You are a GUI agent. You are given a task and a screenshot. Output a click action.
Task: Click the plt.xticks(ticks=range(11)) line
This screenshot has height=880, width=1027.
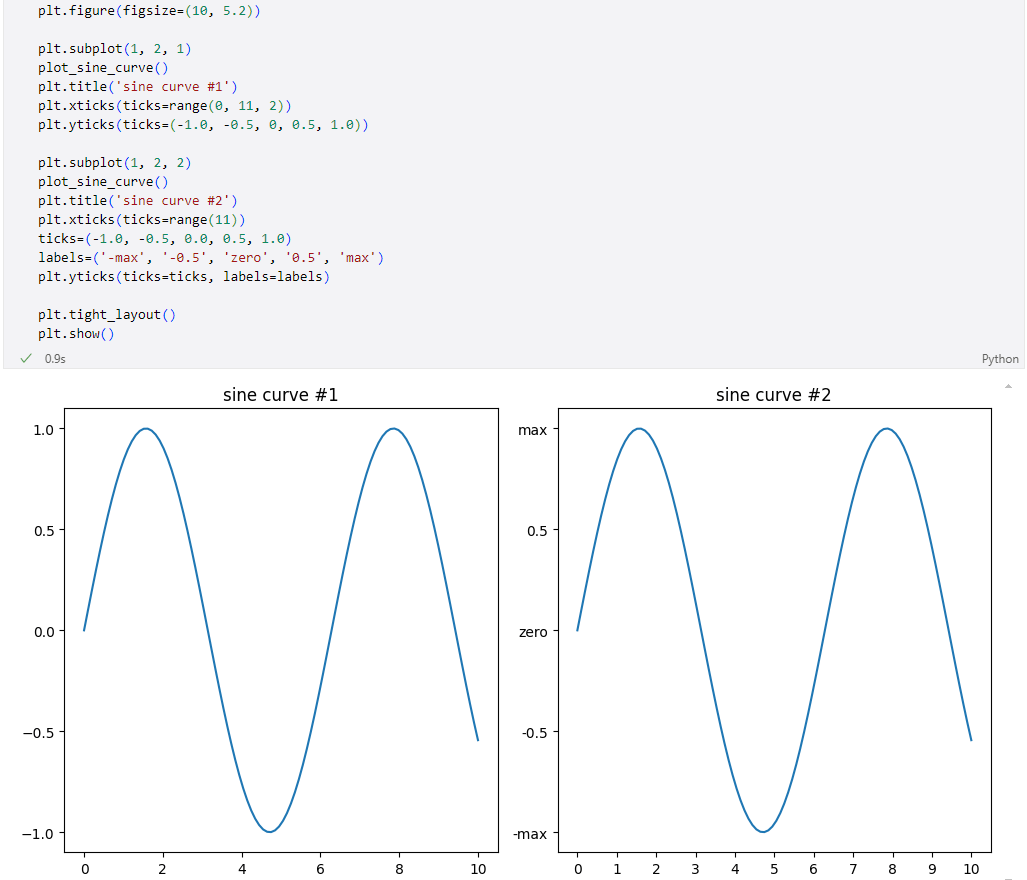pos(141,219)
